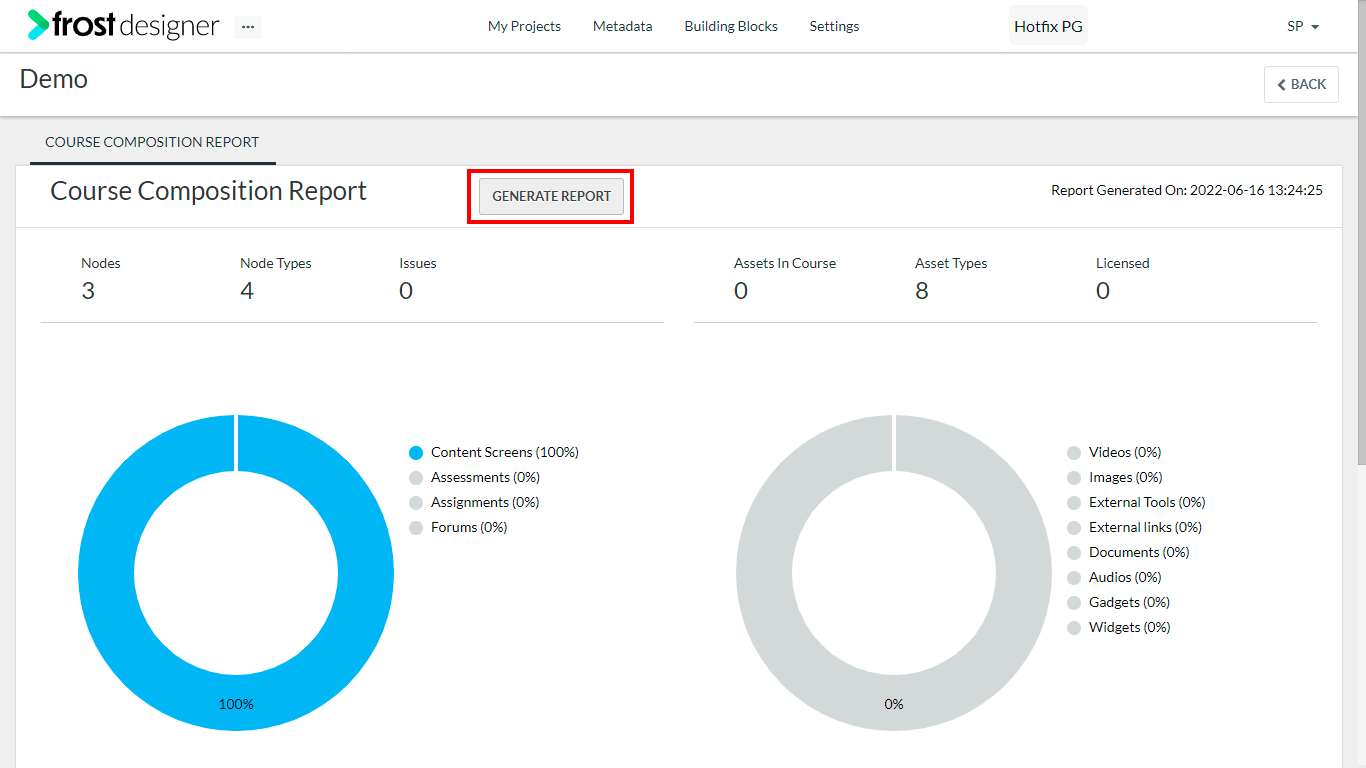Viewport: 1366px width, 768px height.
Task: Expand the SP user dropdown
Action: (x=1303, y=26)
